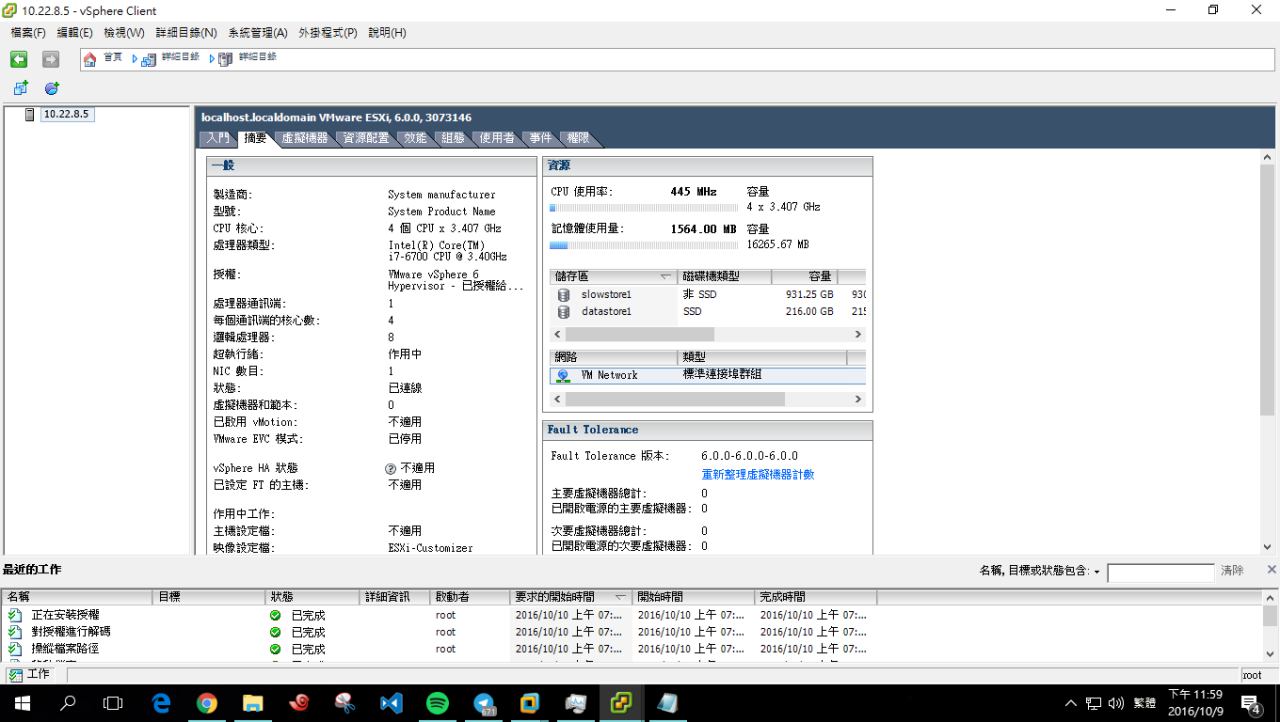Open Task View on the taskbar
The image size is (1280, 722).
pyautogui.click(x=113, y=703)
